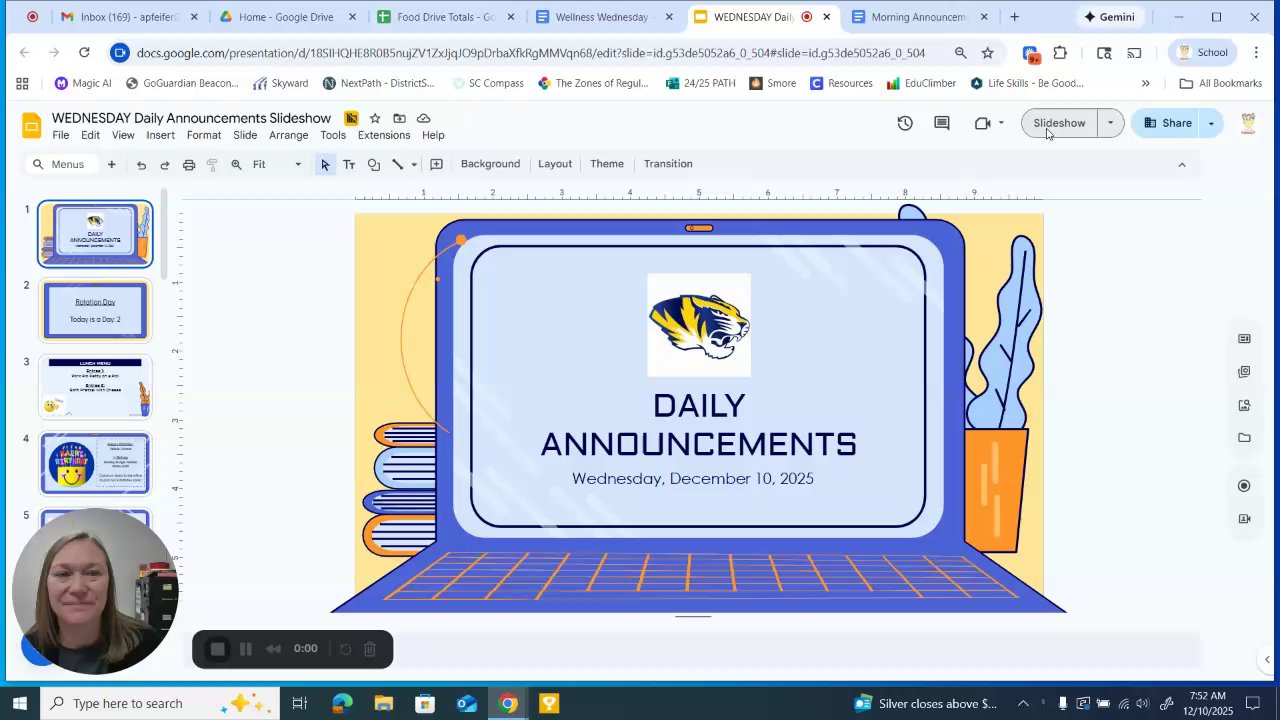Open the Extensions menu
Screen dimensions: 1280x720
pos(384,135)
